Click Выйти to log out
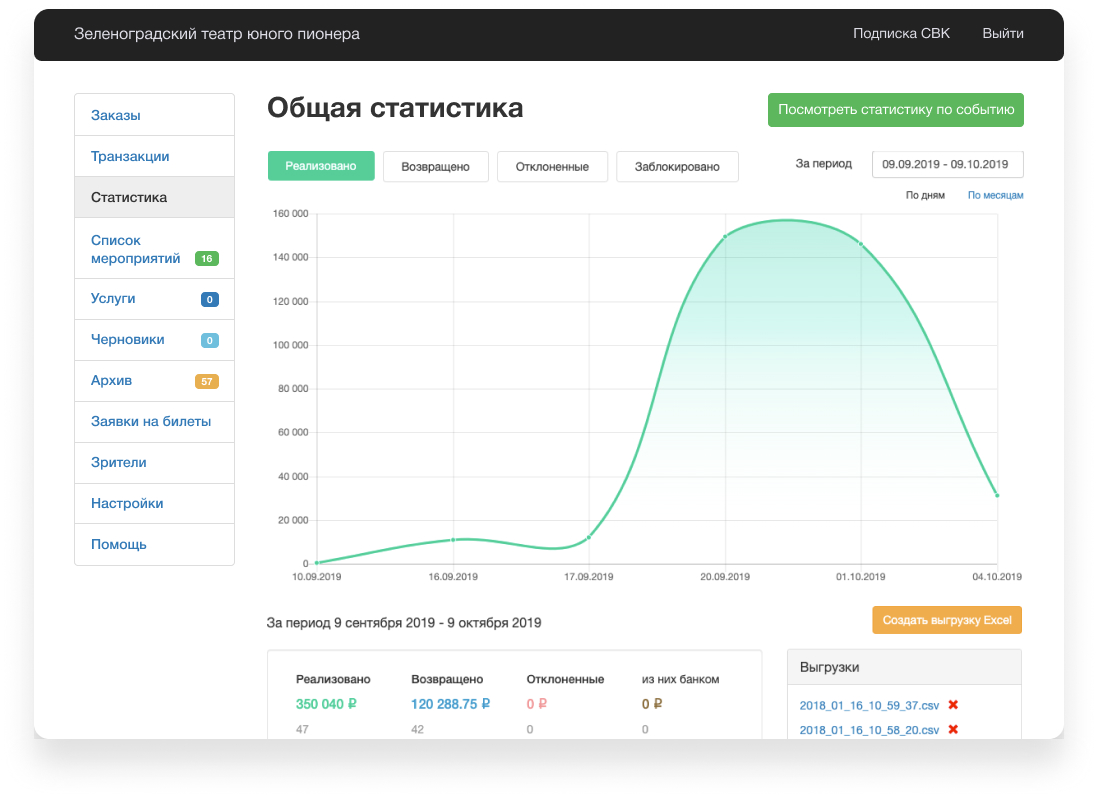 pos(1003,34)
